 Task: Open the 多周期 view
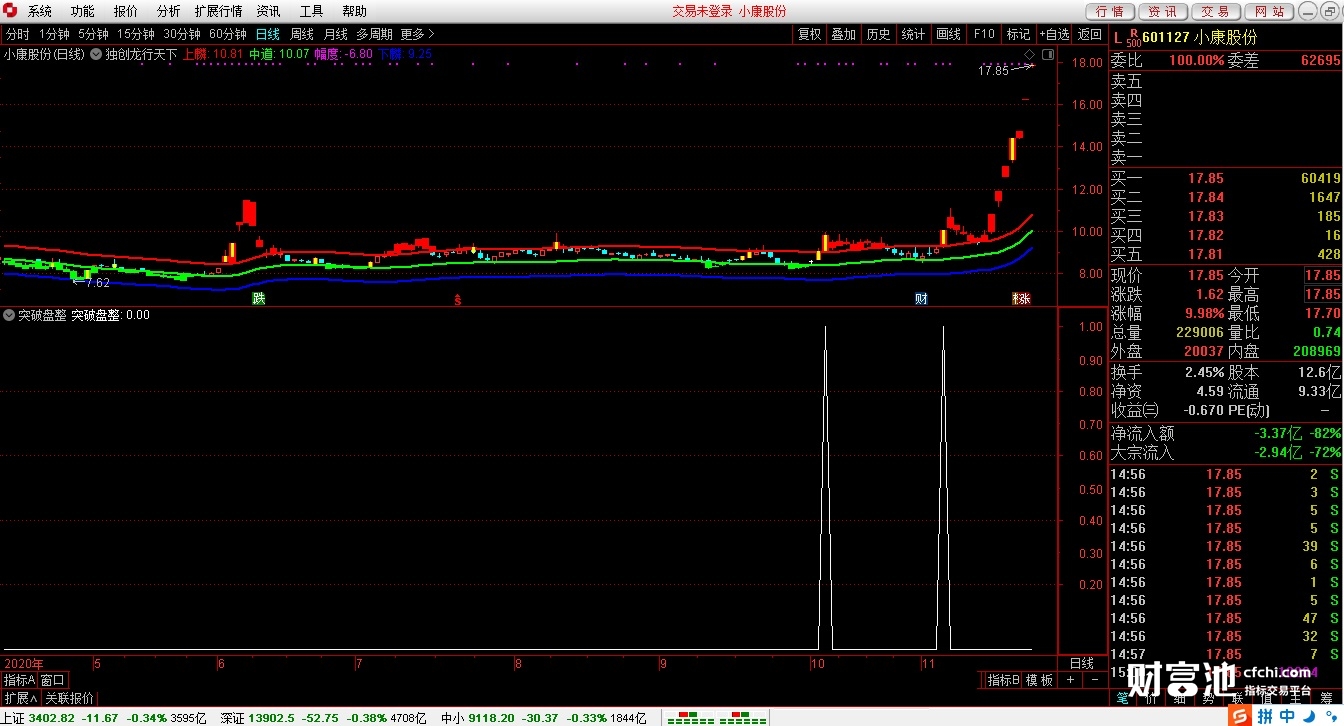click(x=374, y=34)
